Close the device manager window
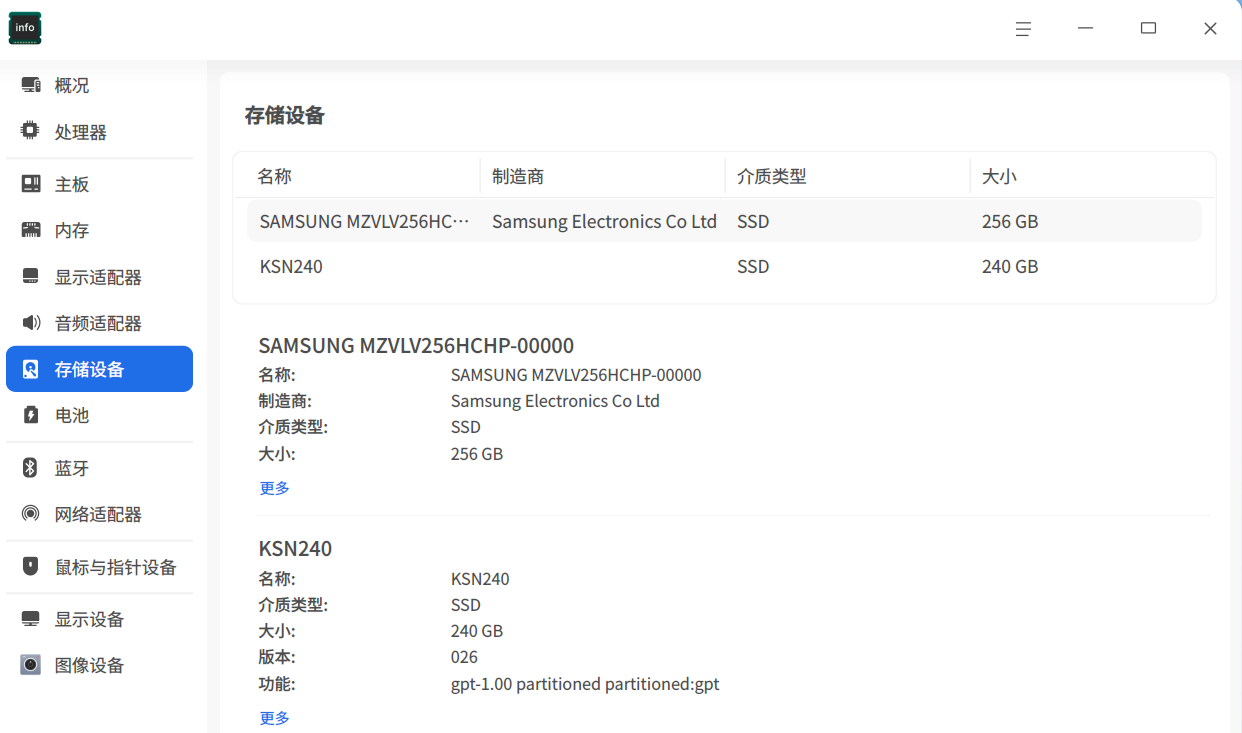The image size is (1242, 733). 1210,29
